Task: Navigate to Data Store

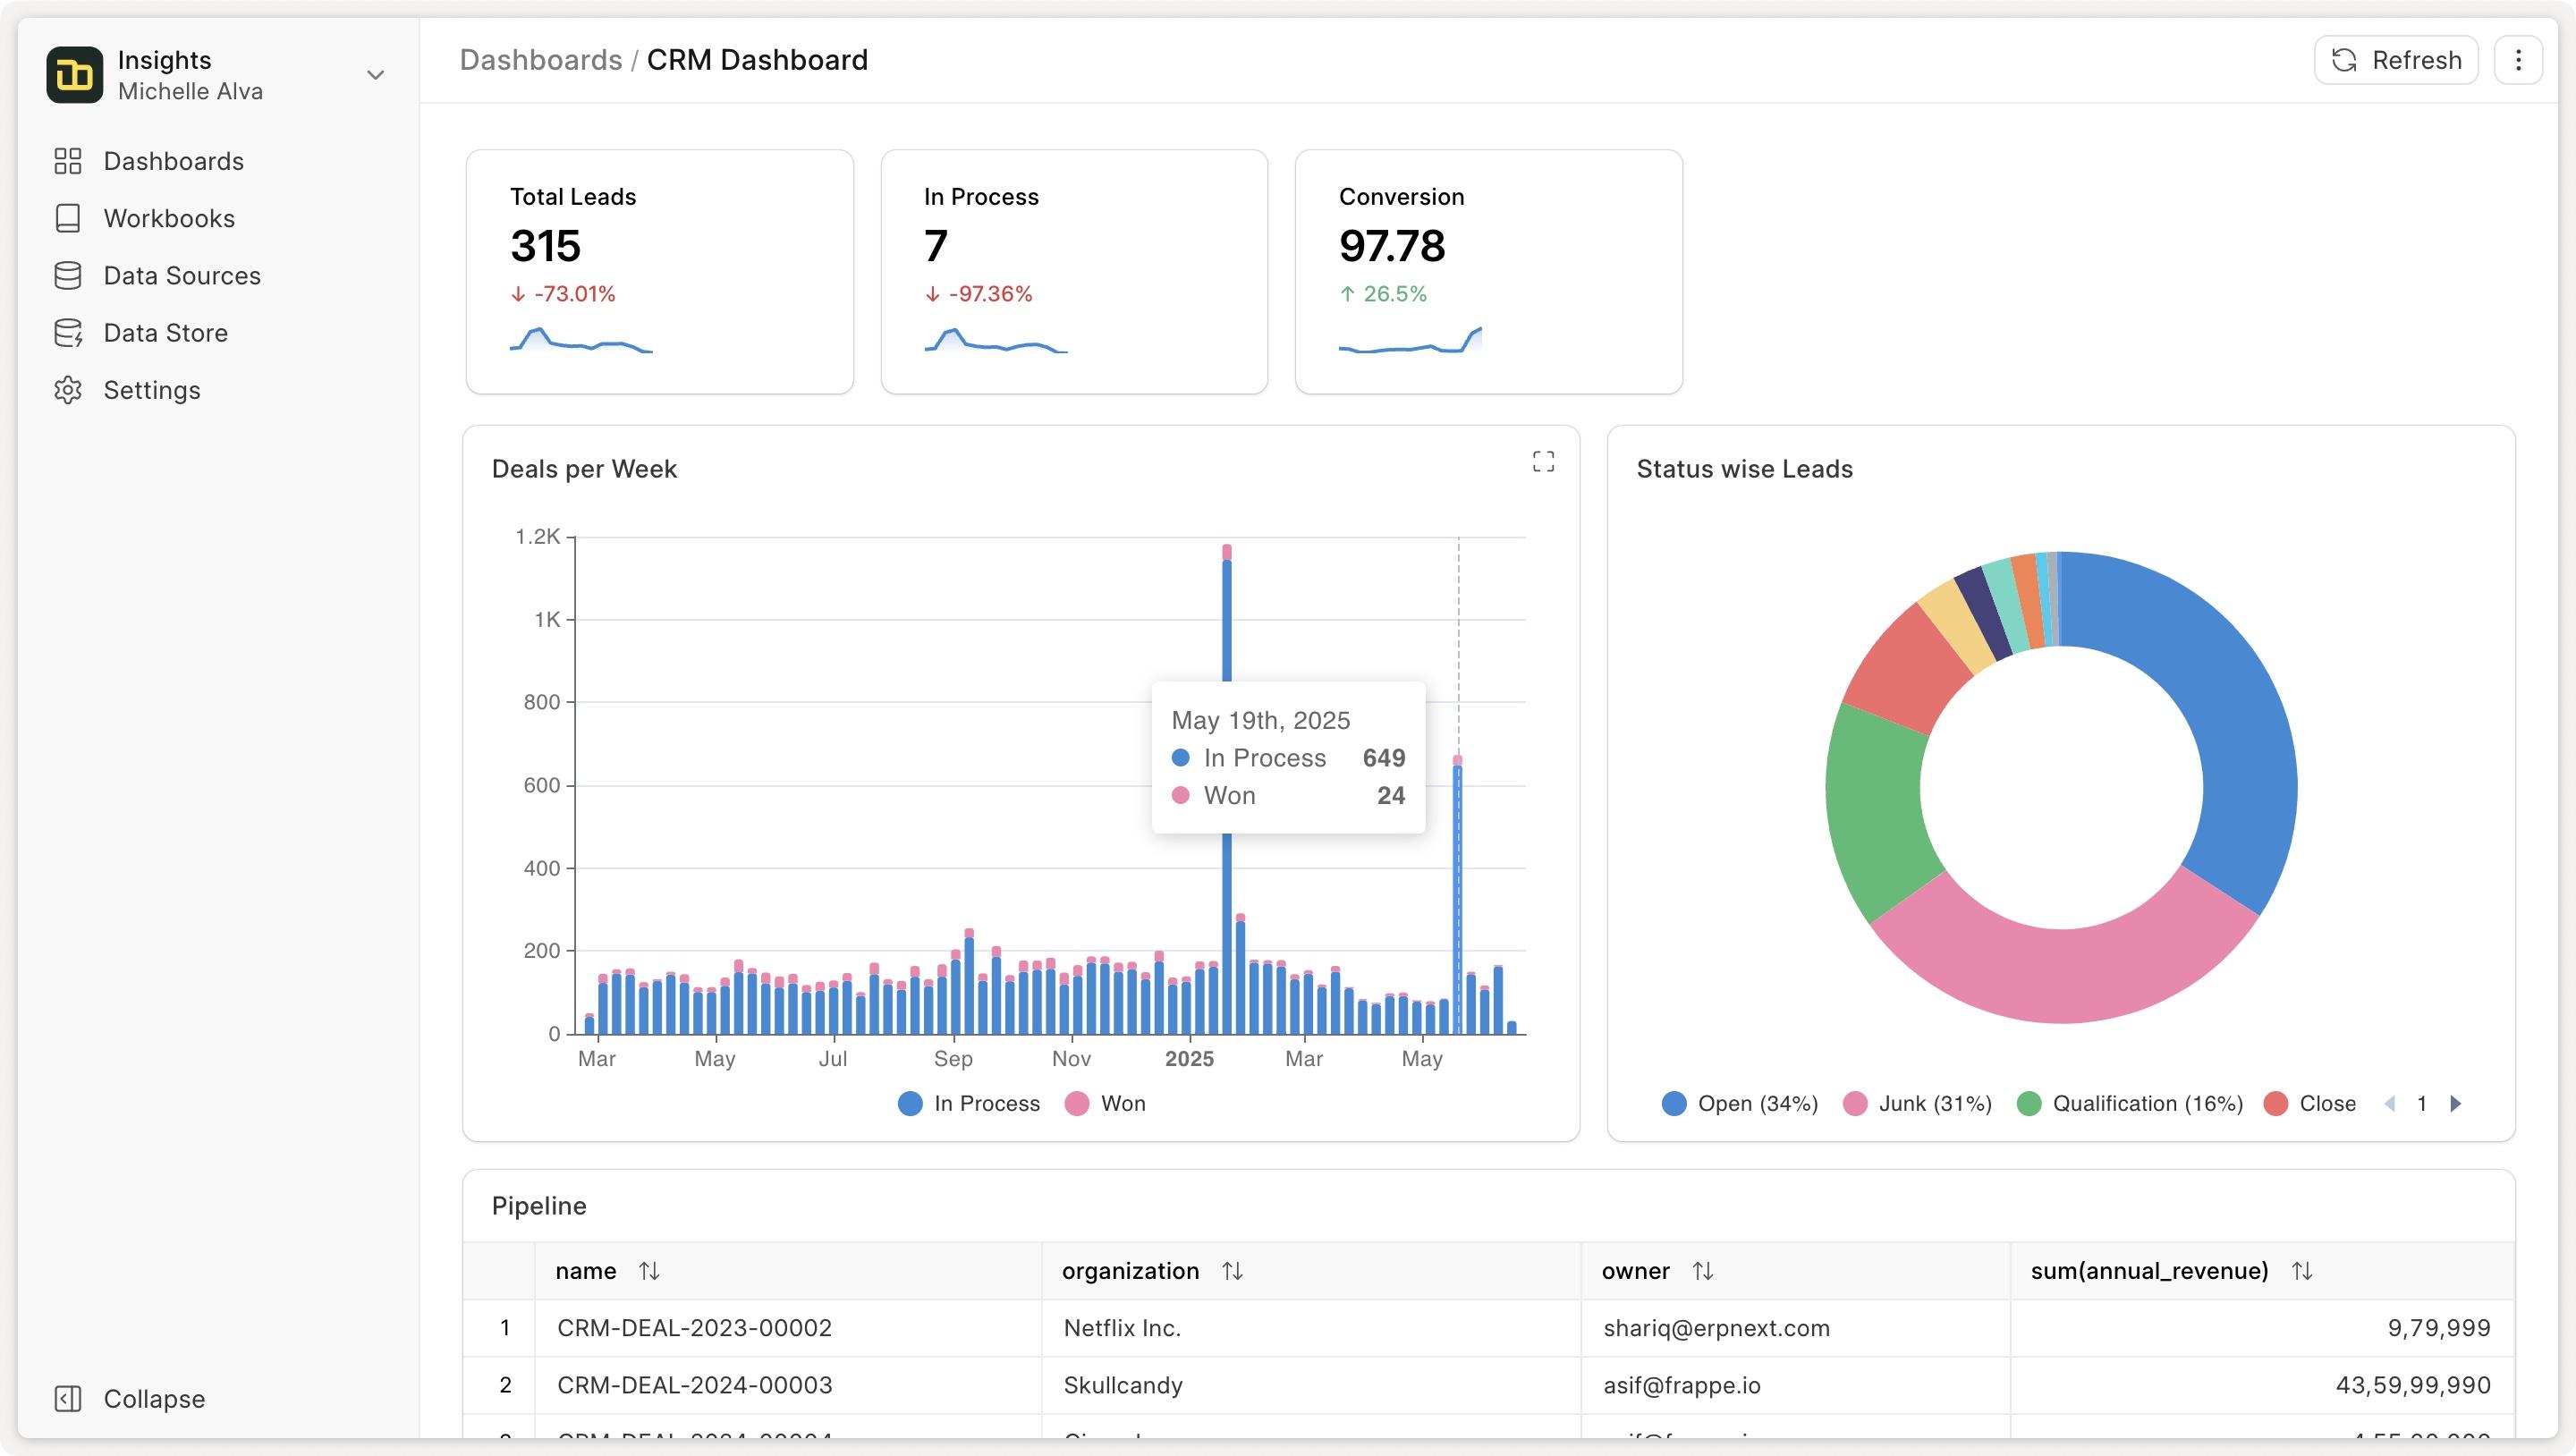Action: [x=165, y=333]
